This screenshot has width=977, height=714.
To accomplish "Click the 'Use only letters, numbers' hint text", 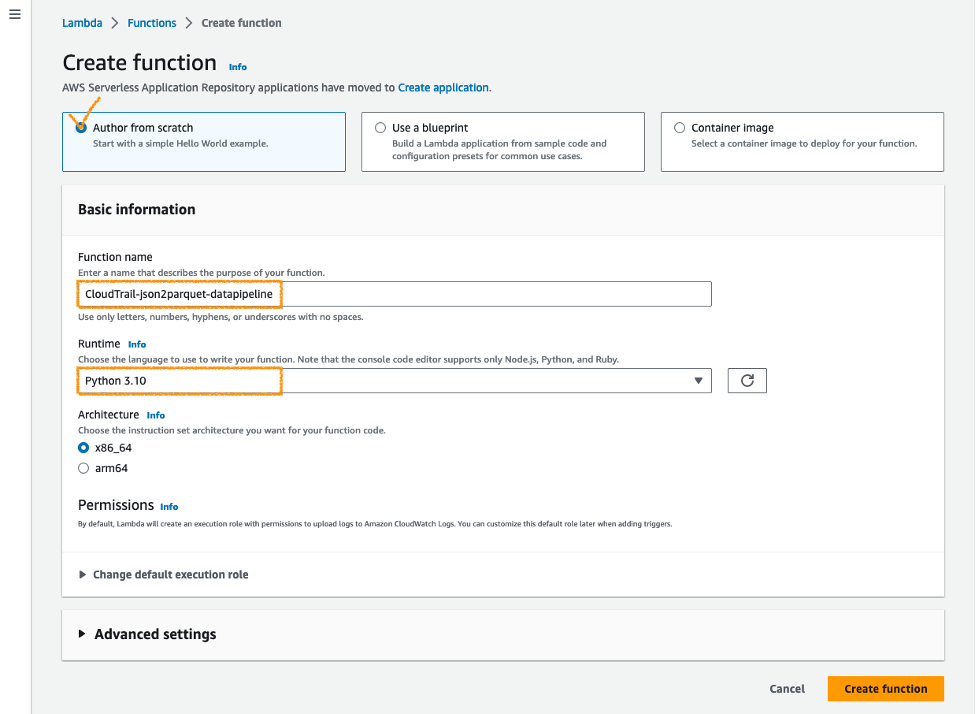I will (x=221, y=317).
